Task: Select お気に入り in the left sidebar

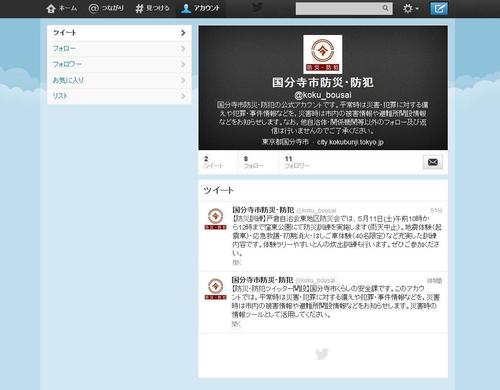Action: click(119, 80)
